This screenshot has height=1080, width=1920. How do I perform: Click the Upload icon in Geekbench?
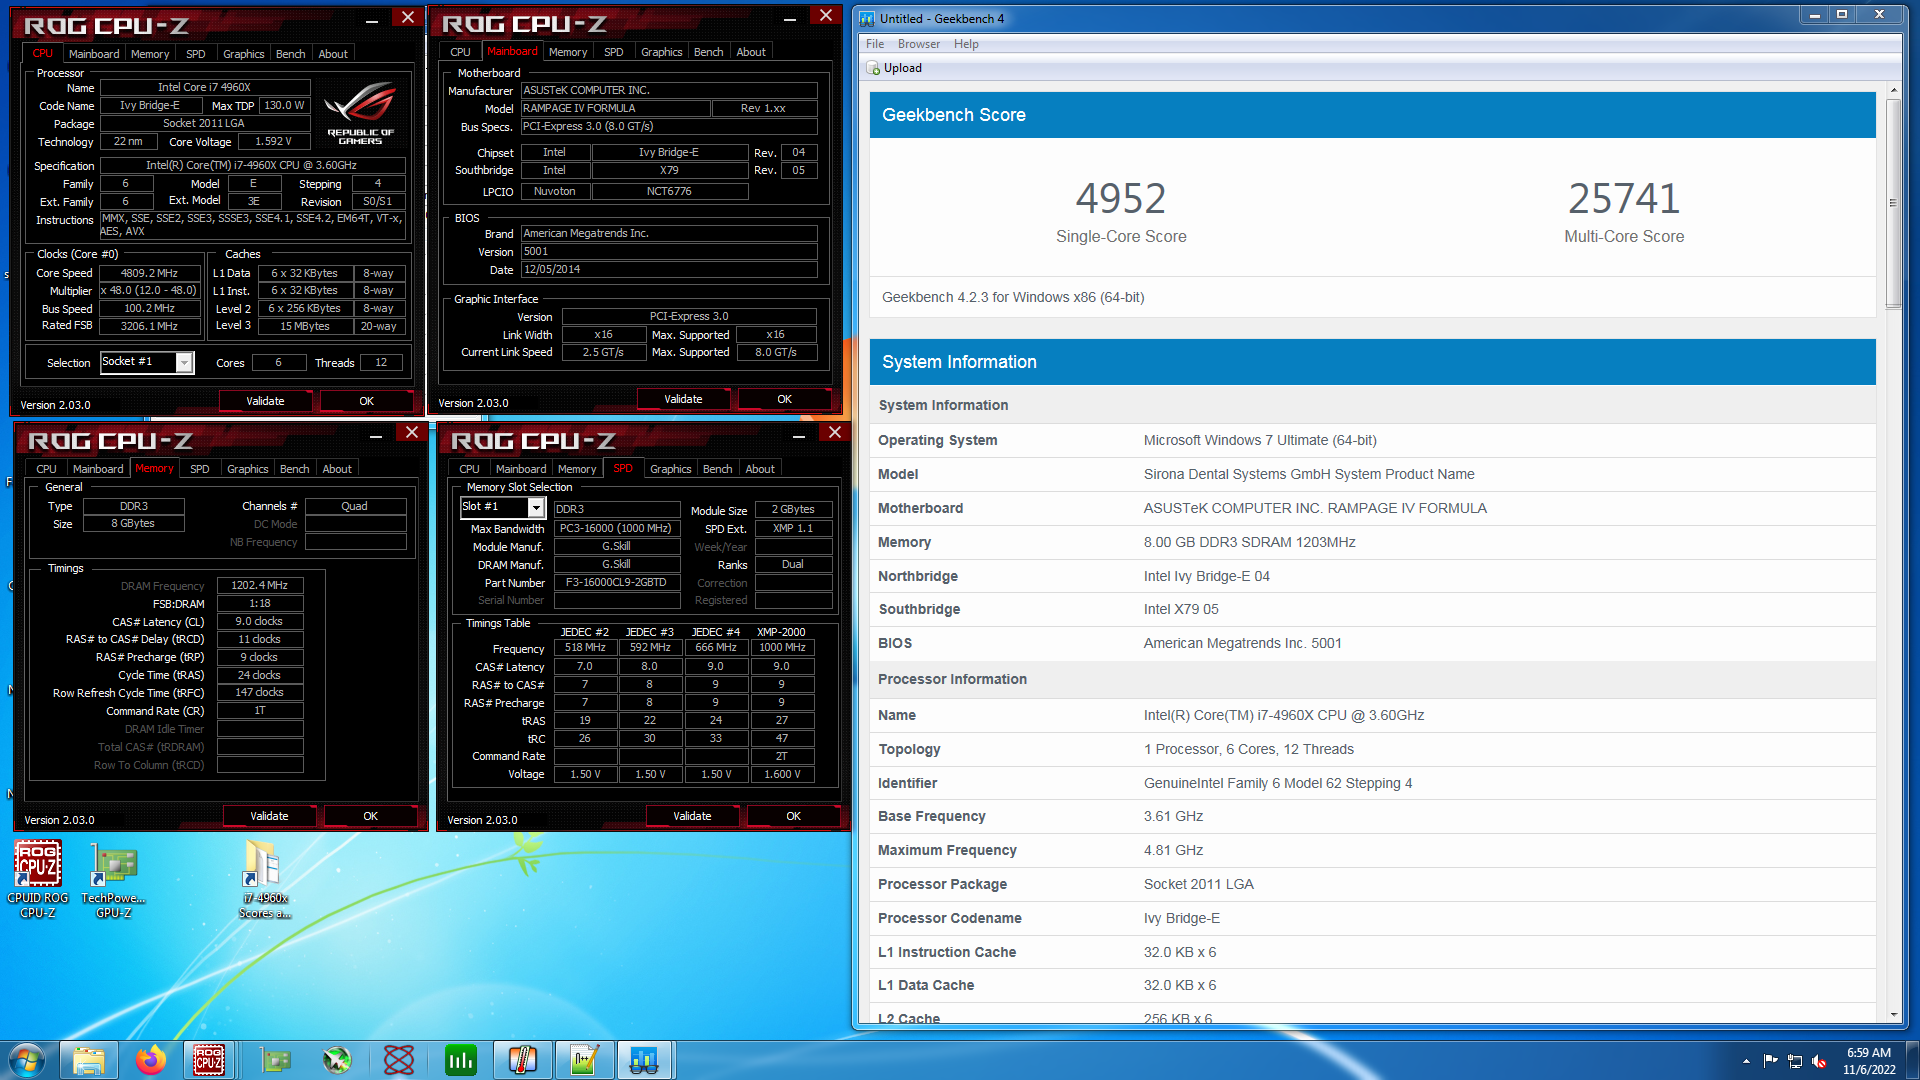pos(873,68)
